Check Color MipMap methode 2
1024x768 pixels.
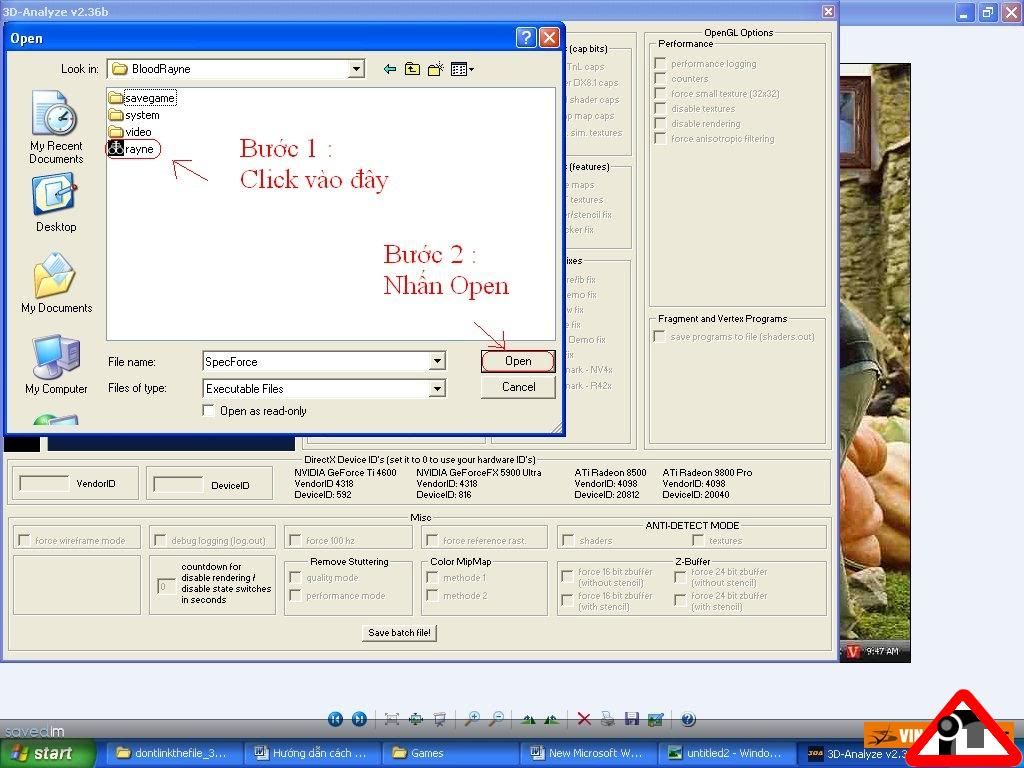coord(432,595)
